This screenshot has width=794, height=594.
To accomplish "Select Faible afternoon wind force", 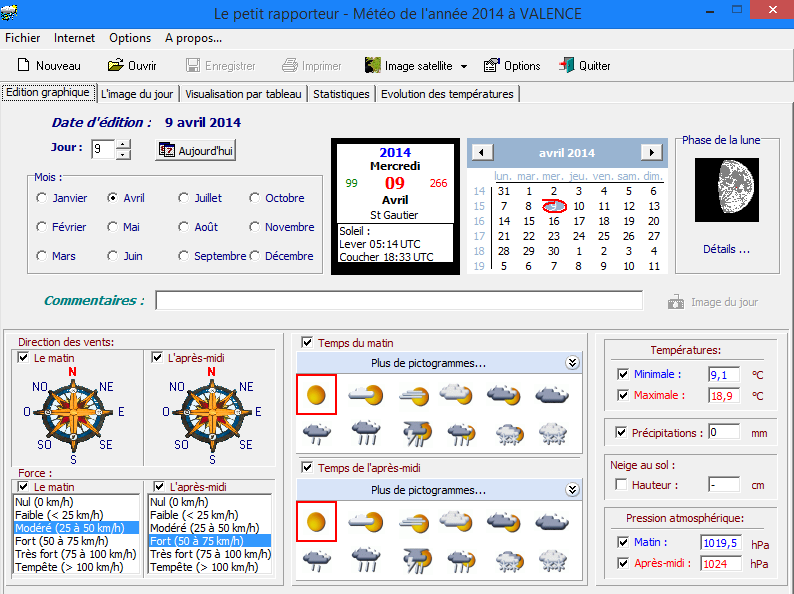I will [x=210, y=515].
